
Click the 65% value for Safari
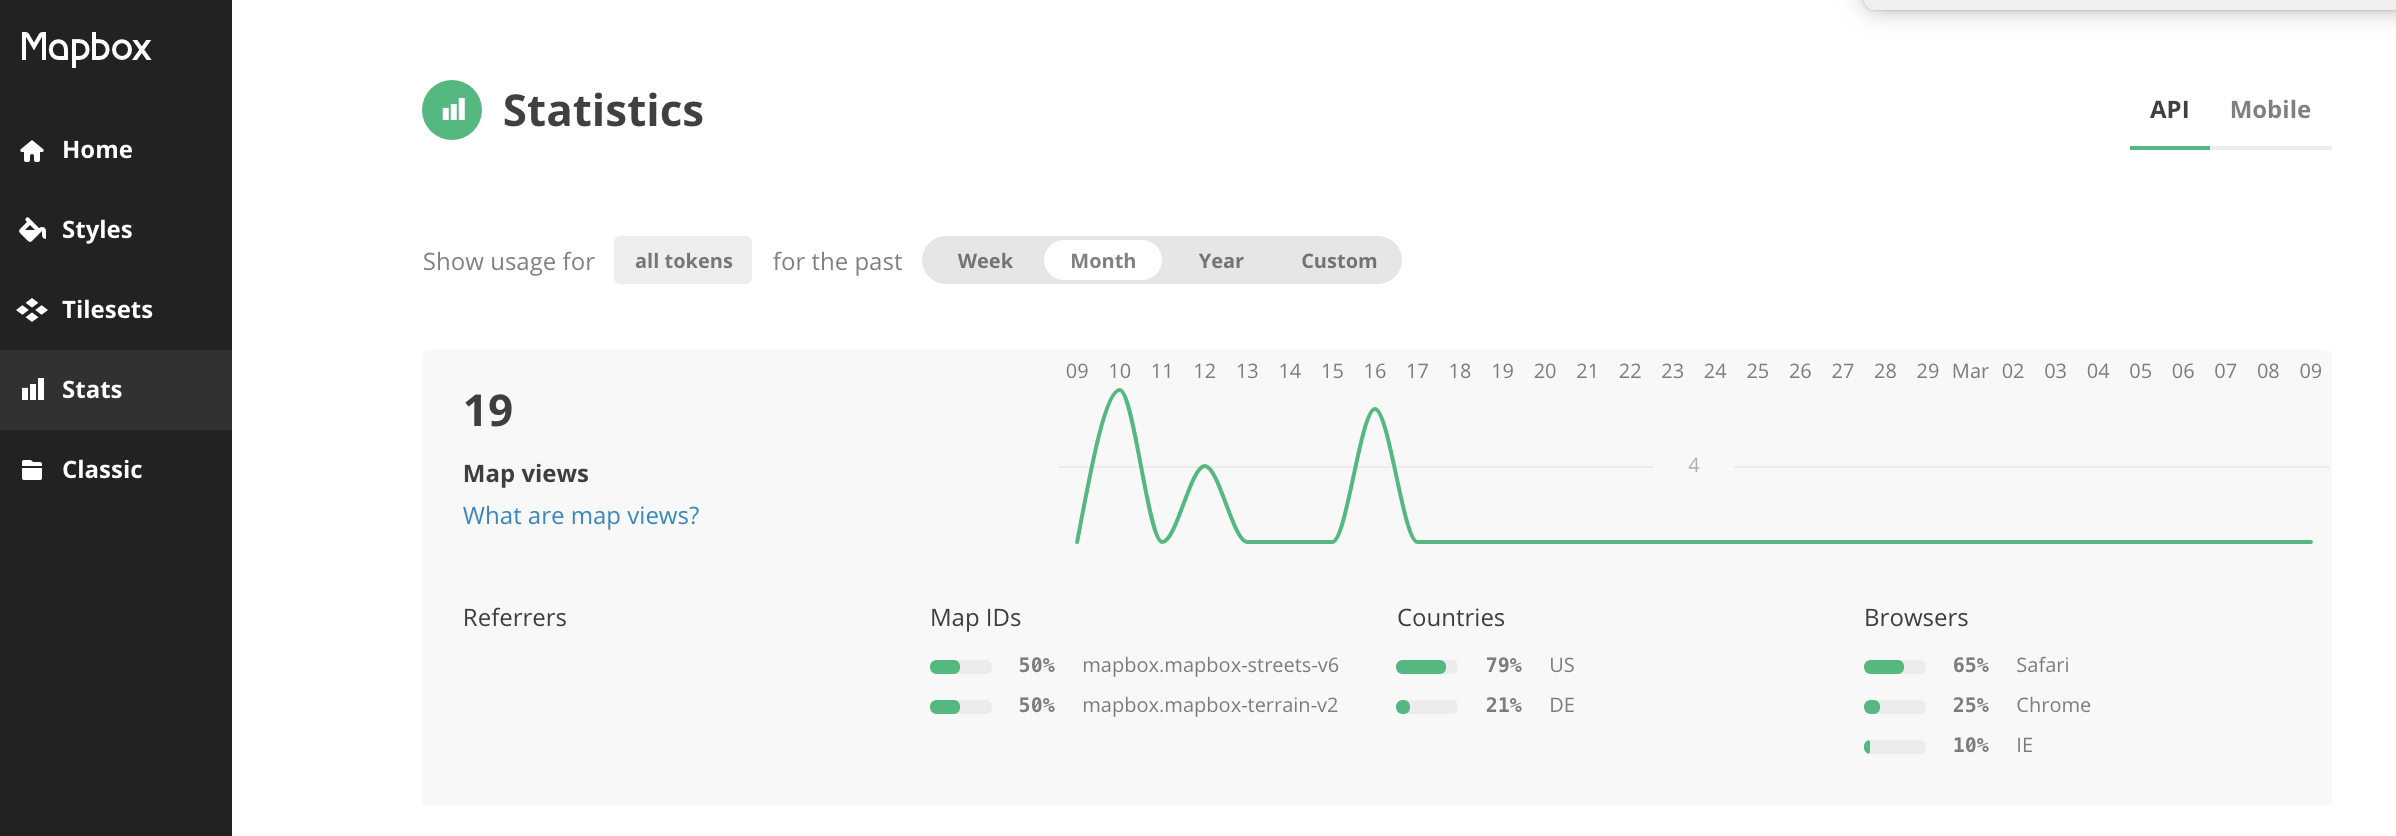[1971, 665]
